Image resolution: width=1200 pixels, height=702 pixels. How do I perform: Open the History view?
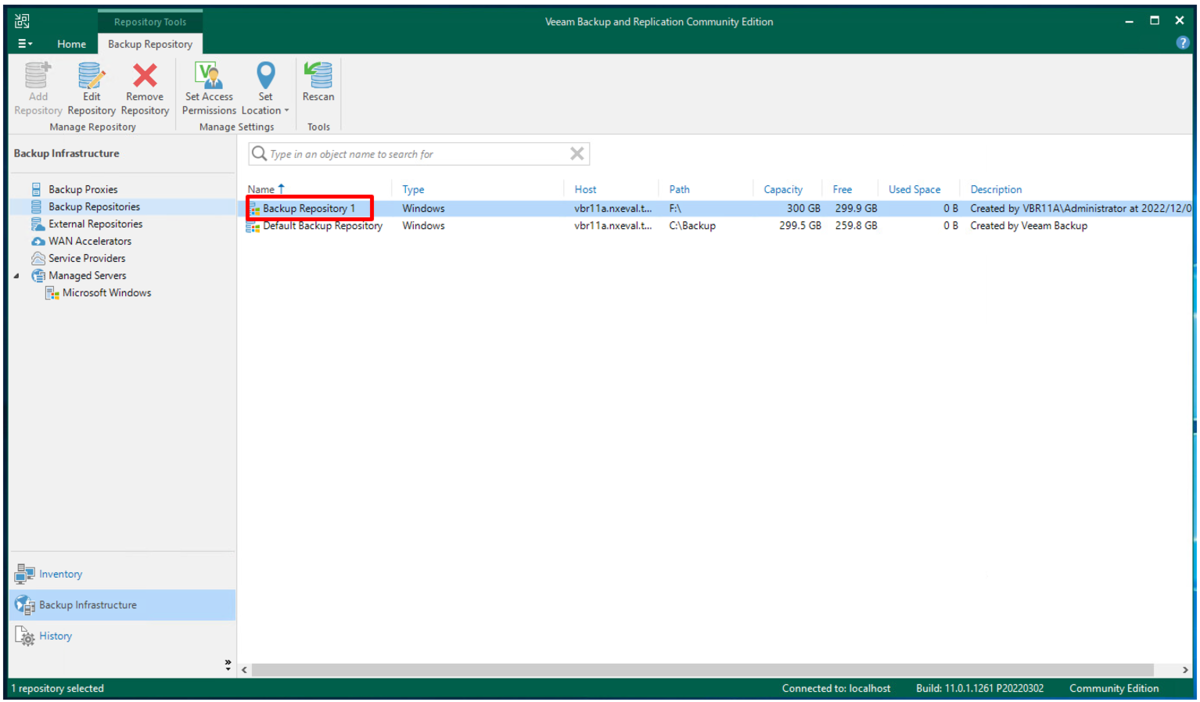pyautogui.click(x=122, y=636)
